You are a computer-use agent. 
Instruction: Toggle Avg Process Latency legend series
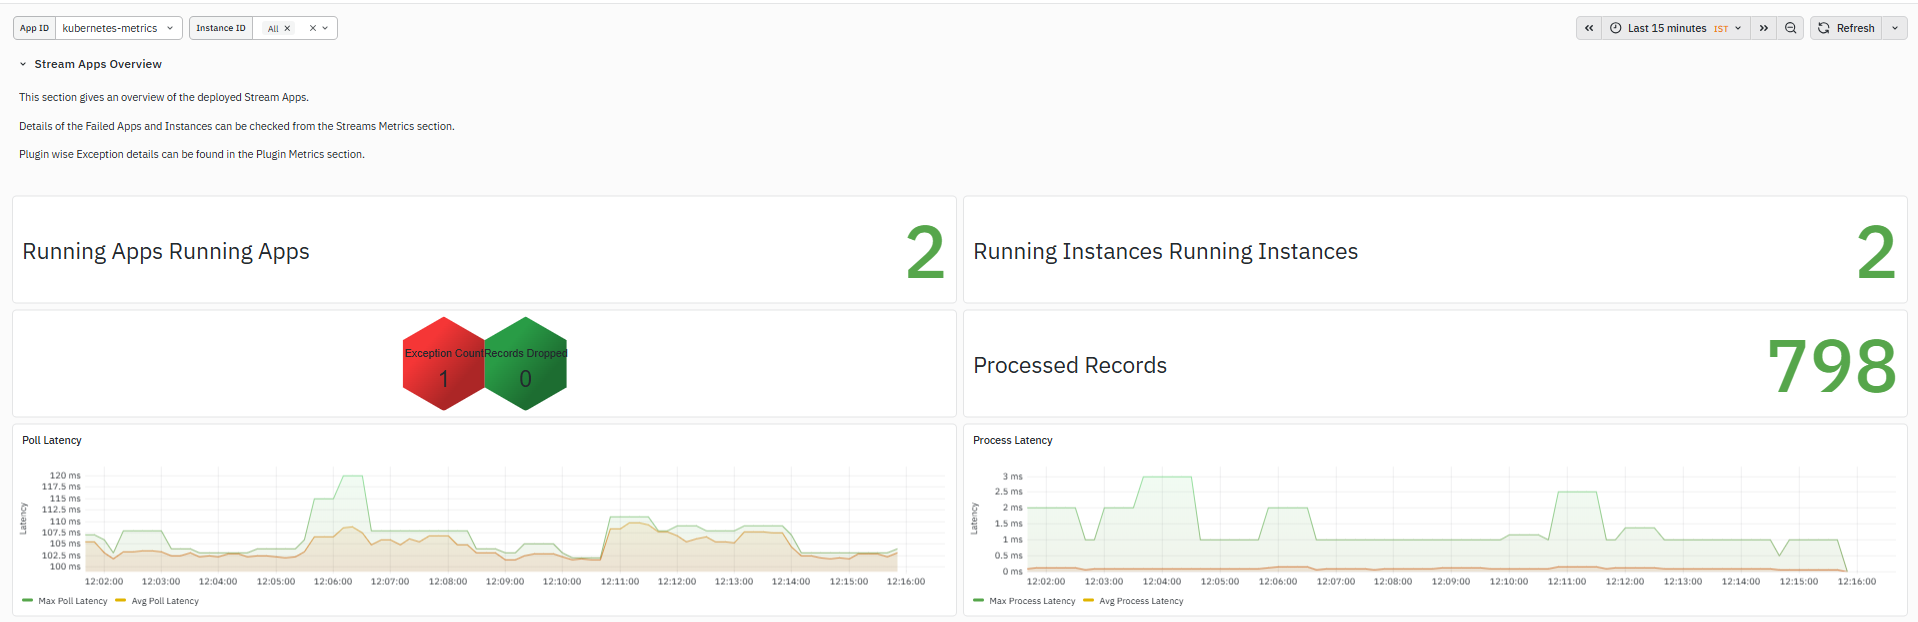tap(1133, 601)
